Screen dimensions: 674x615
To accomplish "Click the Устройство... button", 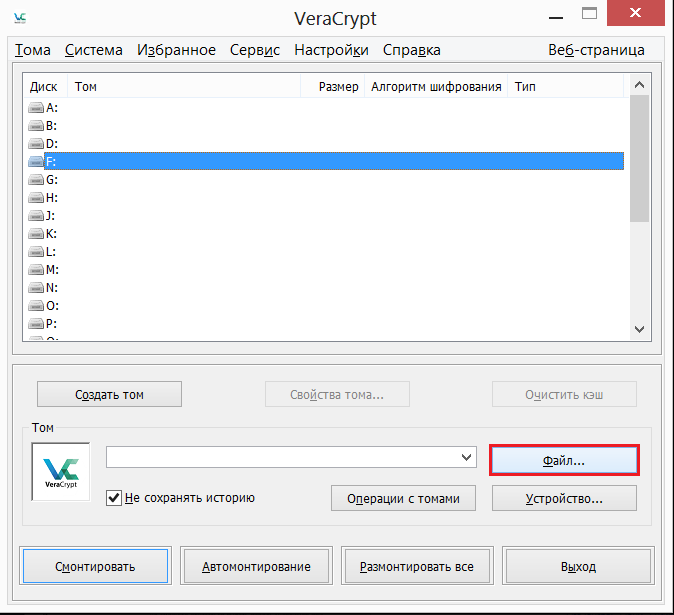I will 564,498.
